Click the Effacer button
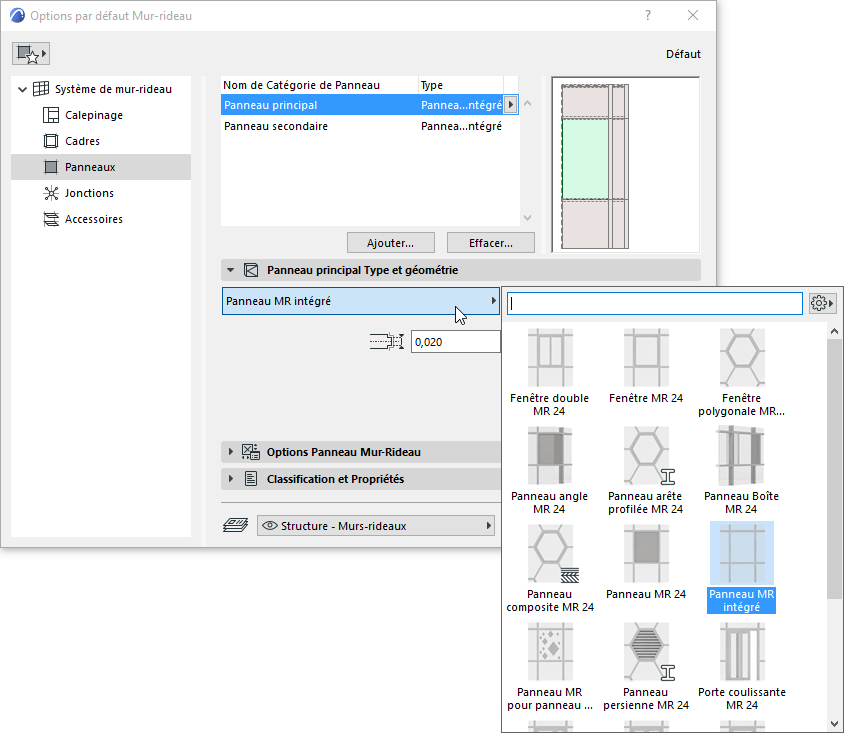 click(x=490, y=242)
